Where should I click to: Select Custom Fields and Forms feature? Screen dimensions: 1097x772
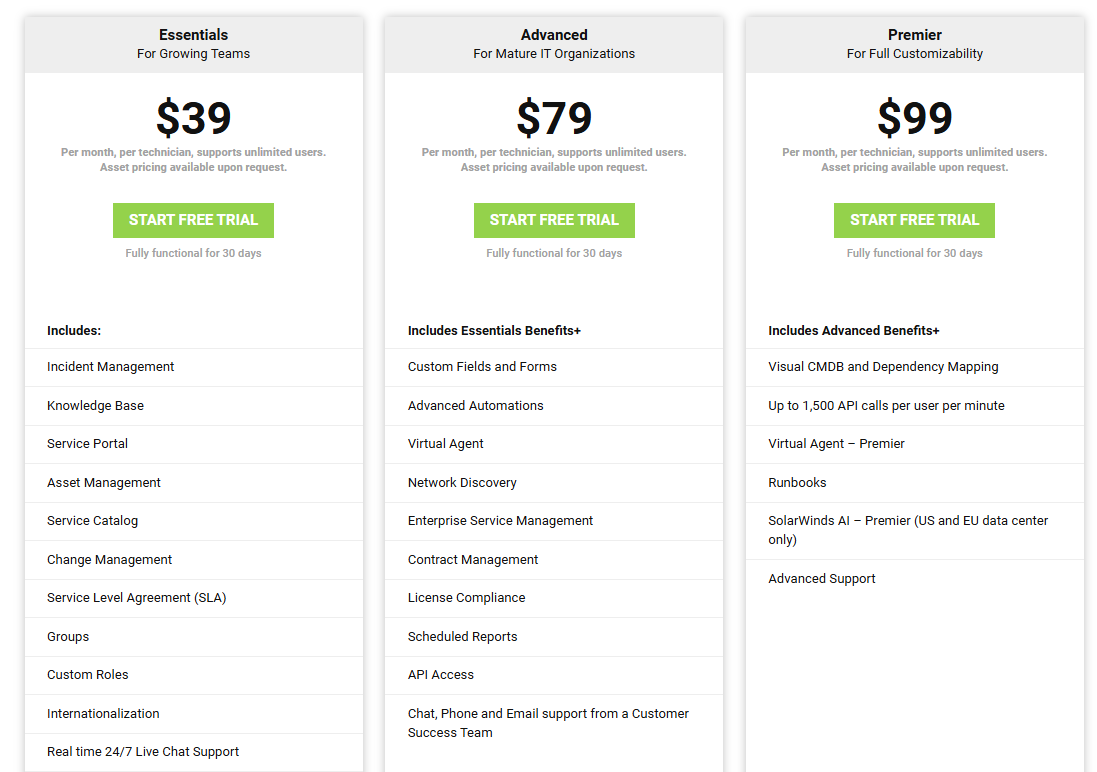(482, 367)
